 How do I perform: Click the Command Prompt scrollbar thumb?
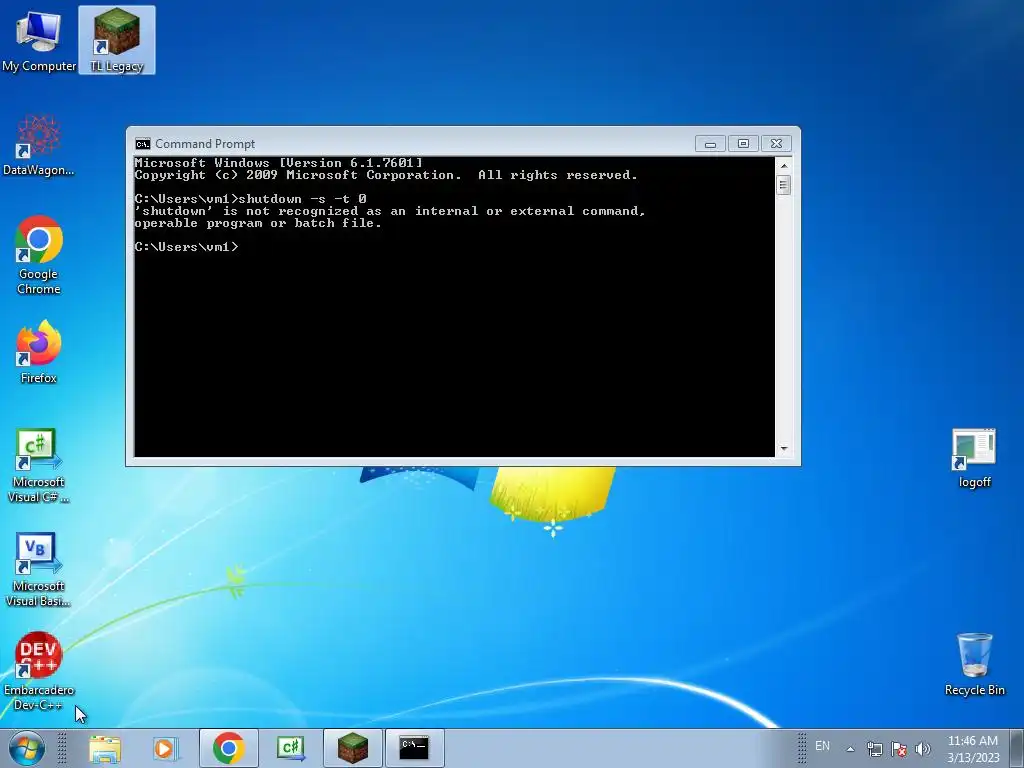(x=784, y=185)
